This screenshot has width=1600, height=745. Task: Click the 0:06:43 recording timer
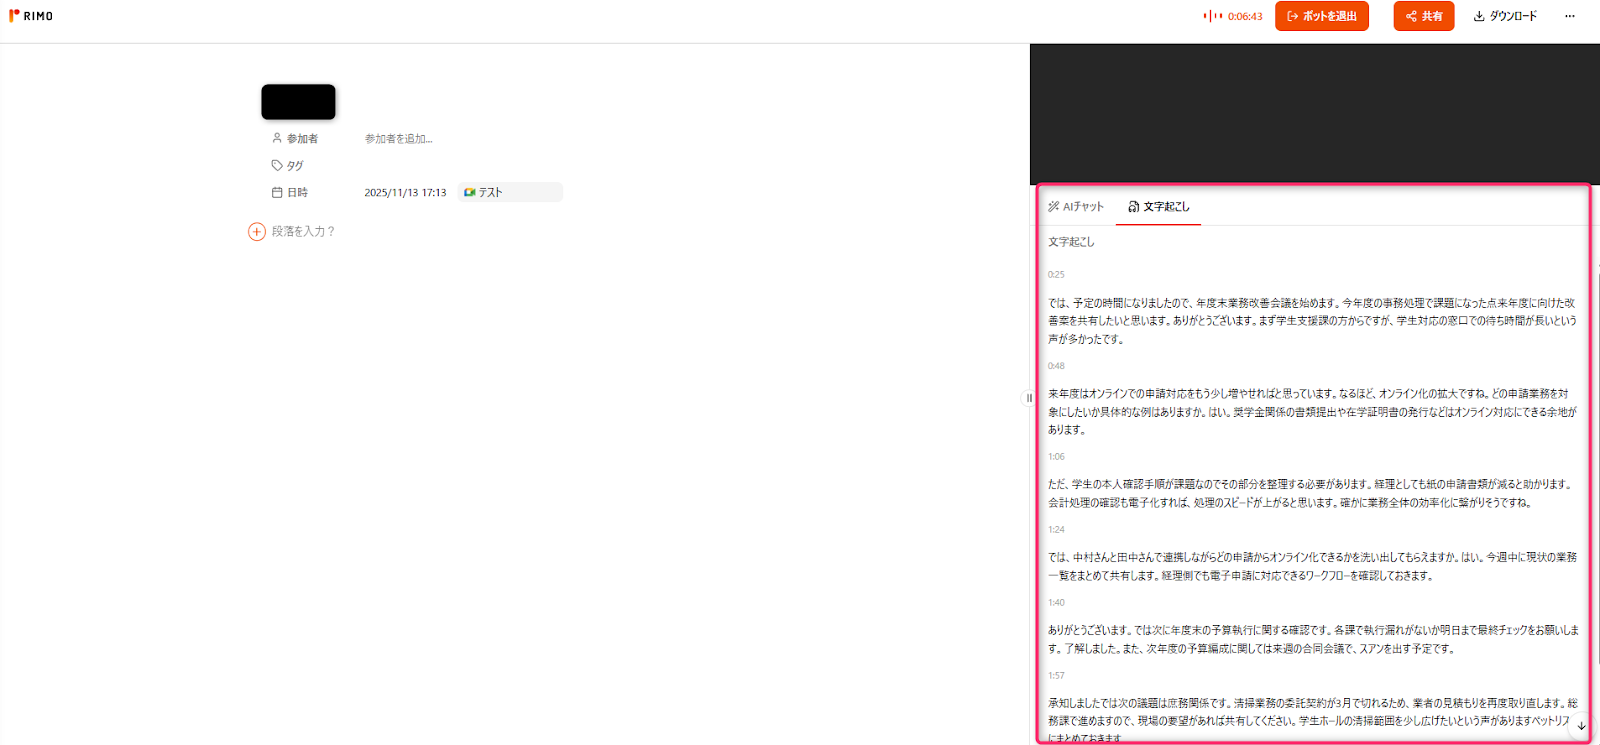(1245, 16)
